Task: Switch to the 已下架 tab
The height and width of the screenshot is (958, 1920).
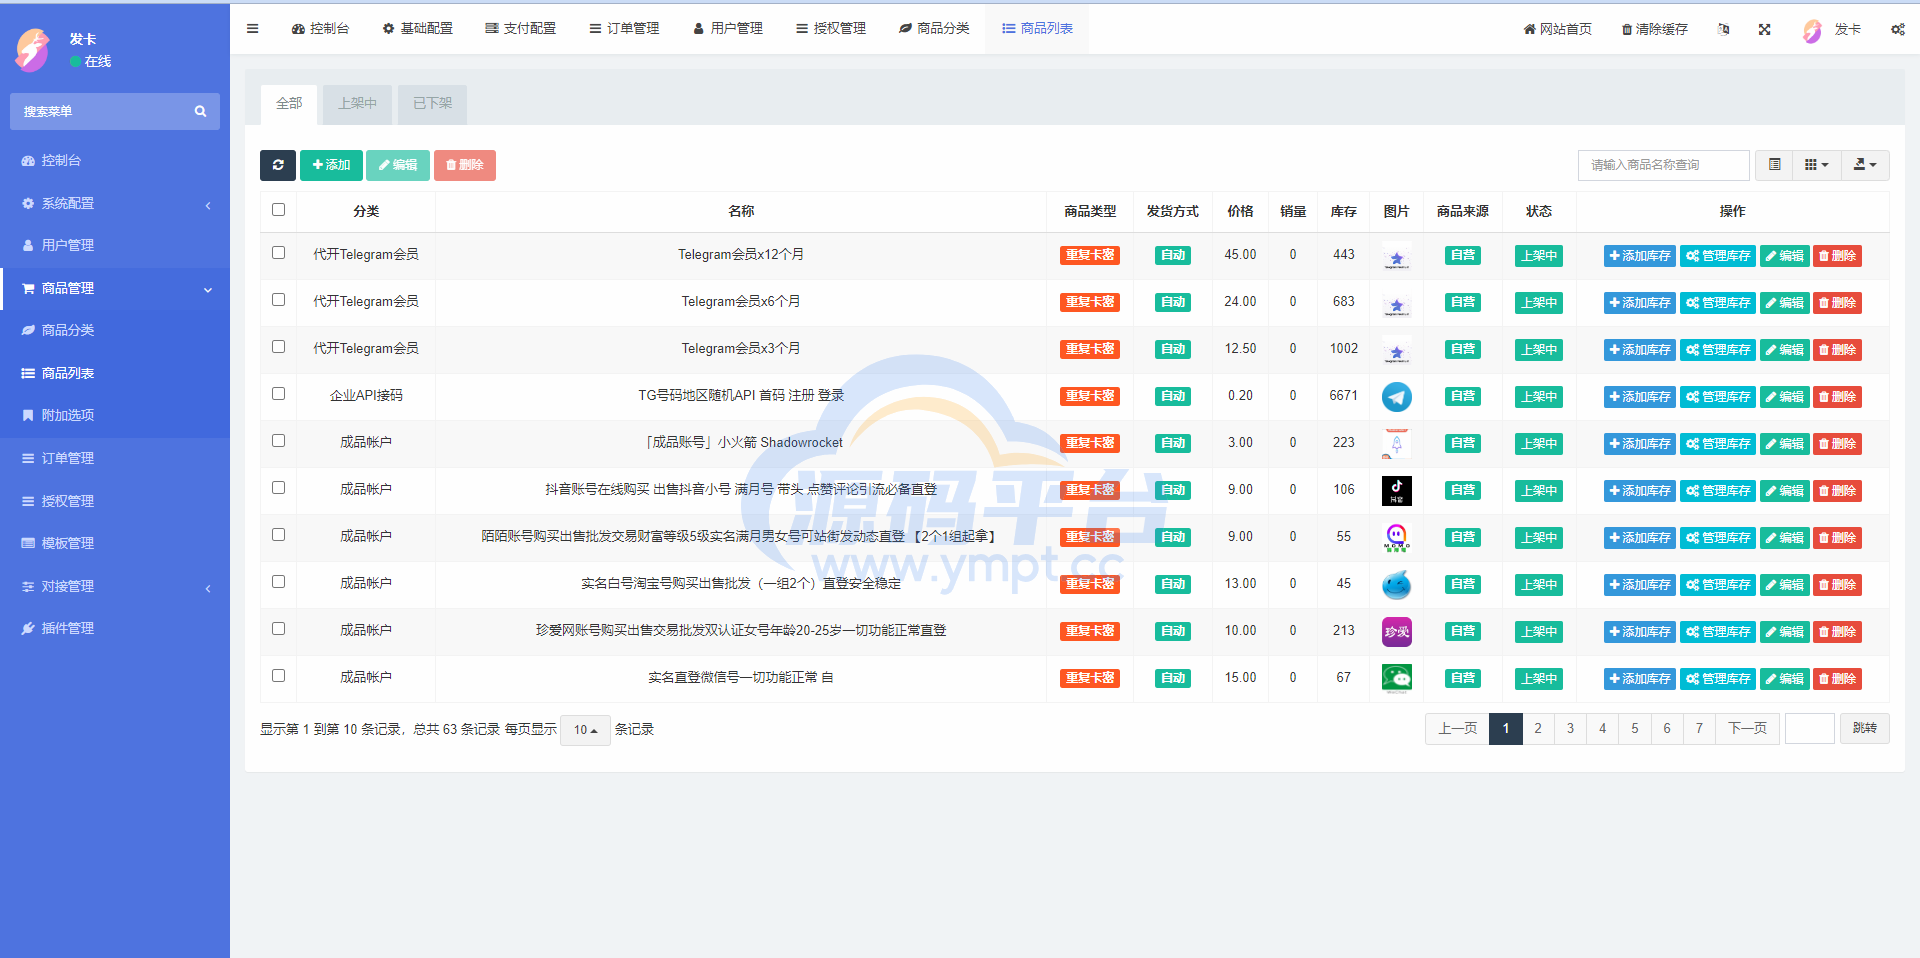Action: click(x=432, y=104)
